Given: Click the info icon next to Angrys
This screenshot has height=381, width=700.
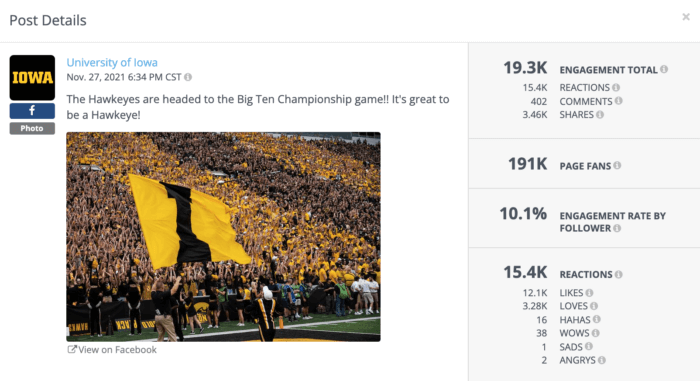Looking at the screenshot, I should point(601,360).
